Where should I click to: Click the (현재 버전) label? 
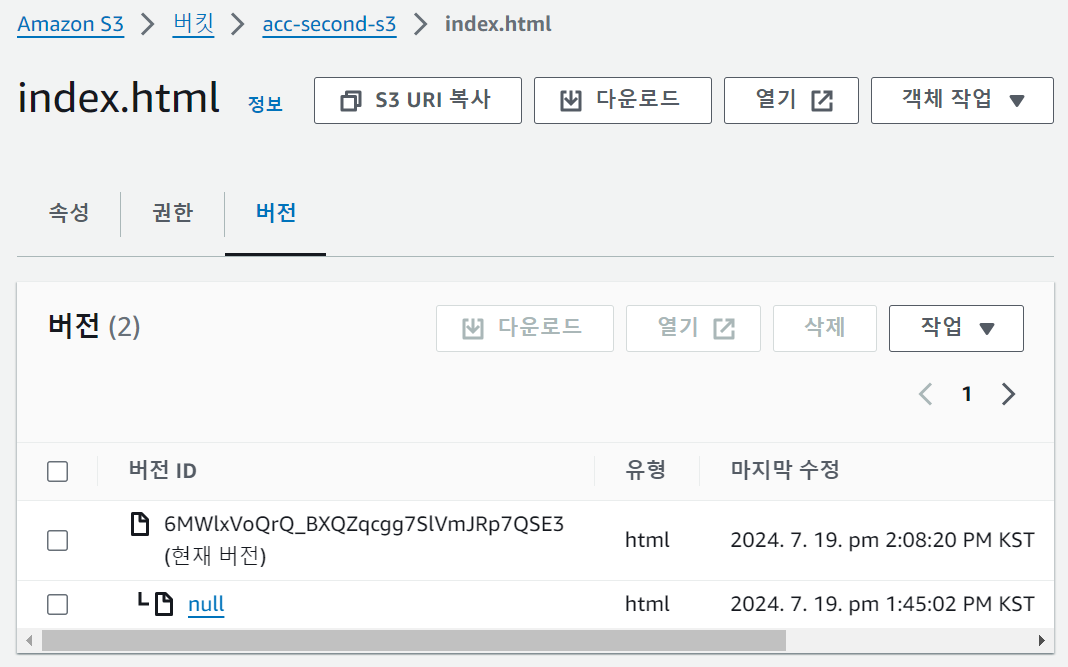[215, 556]
